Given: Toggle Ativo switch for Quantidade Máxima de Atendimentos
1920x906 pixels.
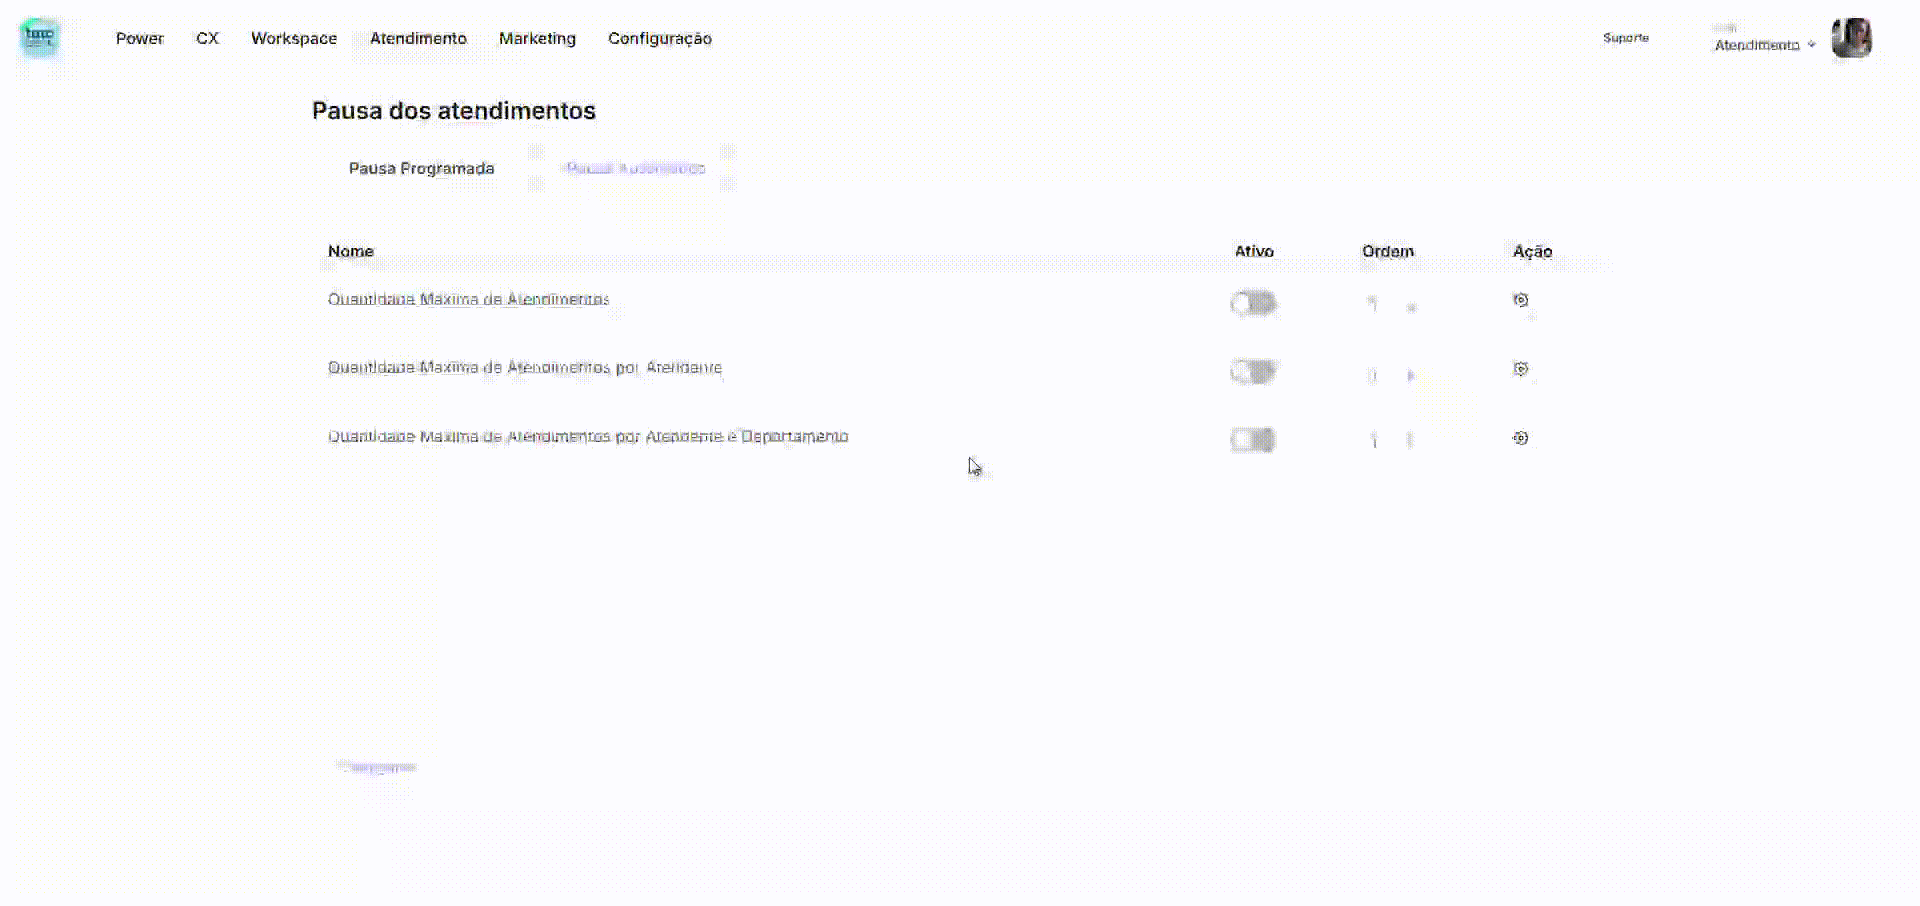Looking at the screenshot, I should point(1253,303).
